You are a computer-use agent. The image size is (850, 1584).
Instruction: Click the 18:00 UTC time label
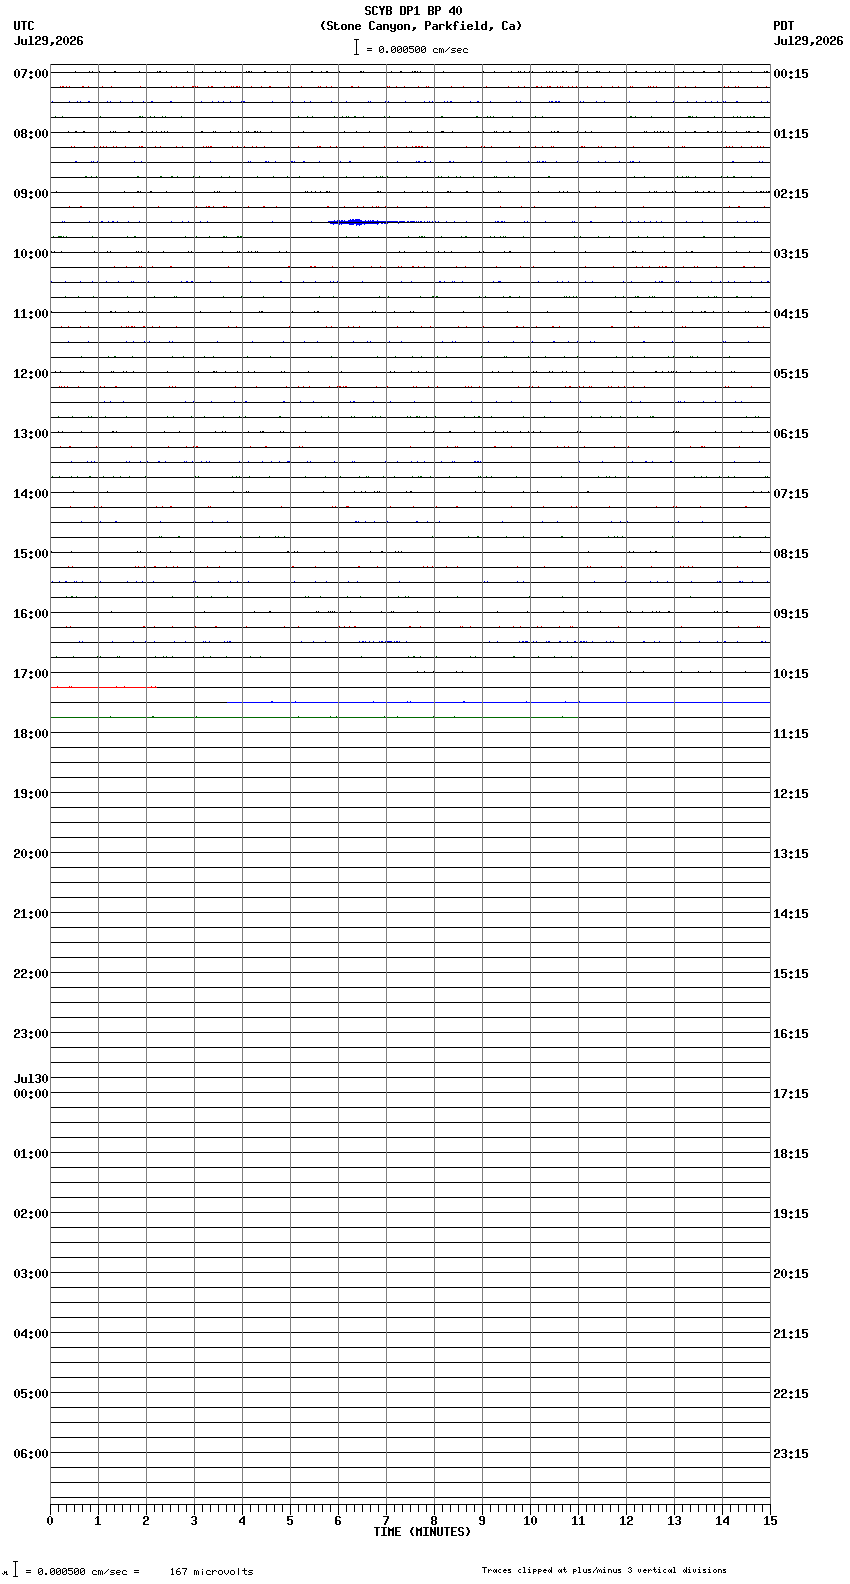pyautogui.click(x=31, y=734)
